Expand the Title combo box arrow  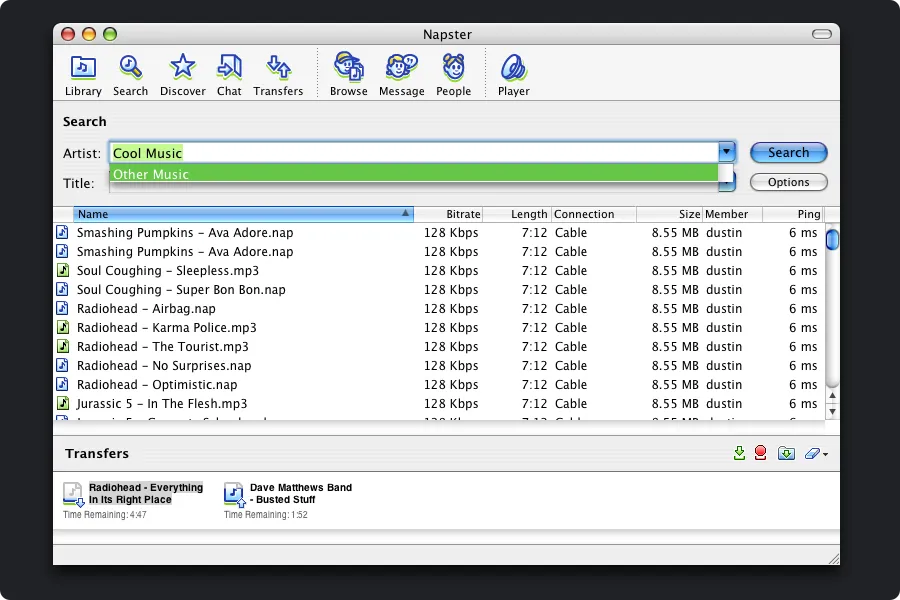(727, 184)
